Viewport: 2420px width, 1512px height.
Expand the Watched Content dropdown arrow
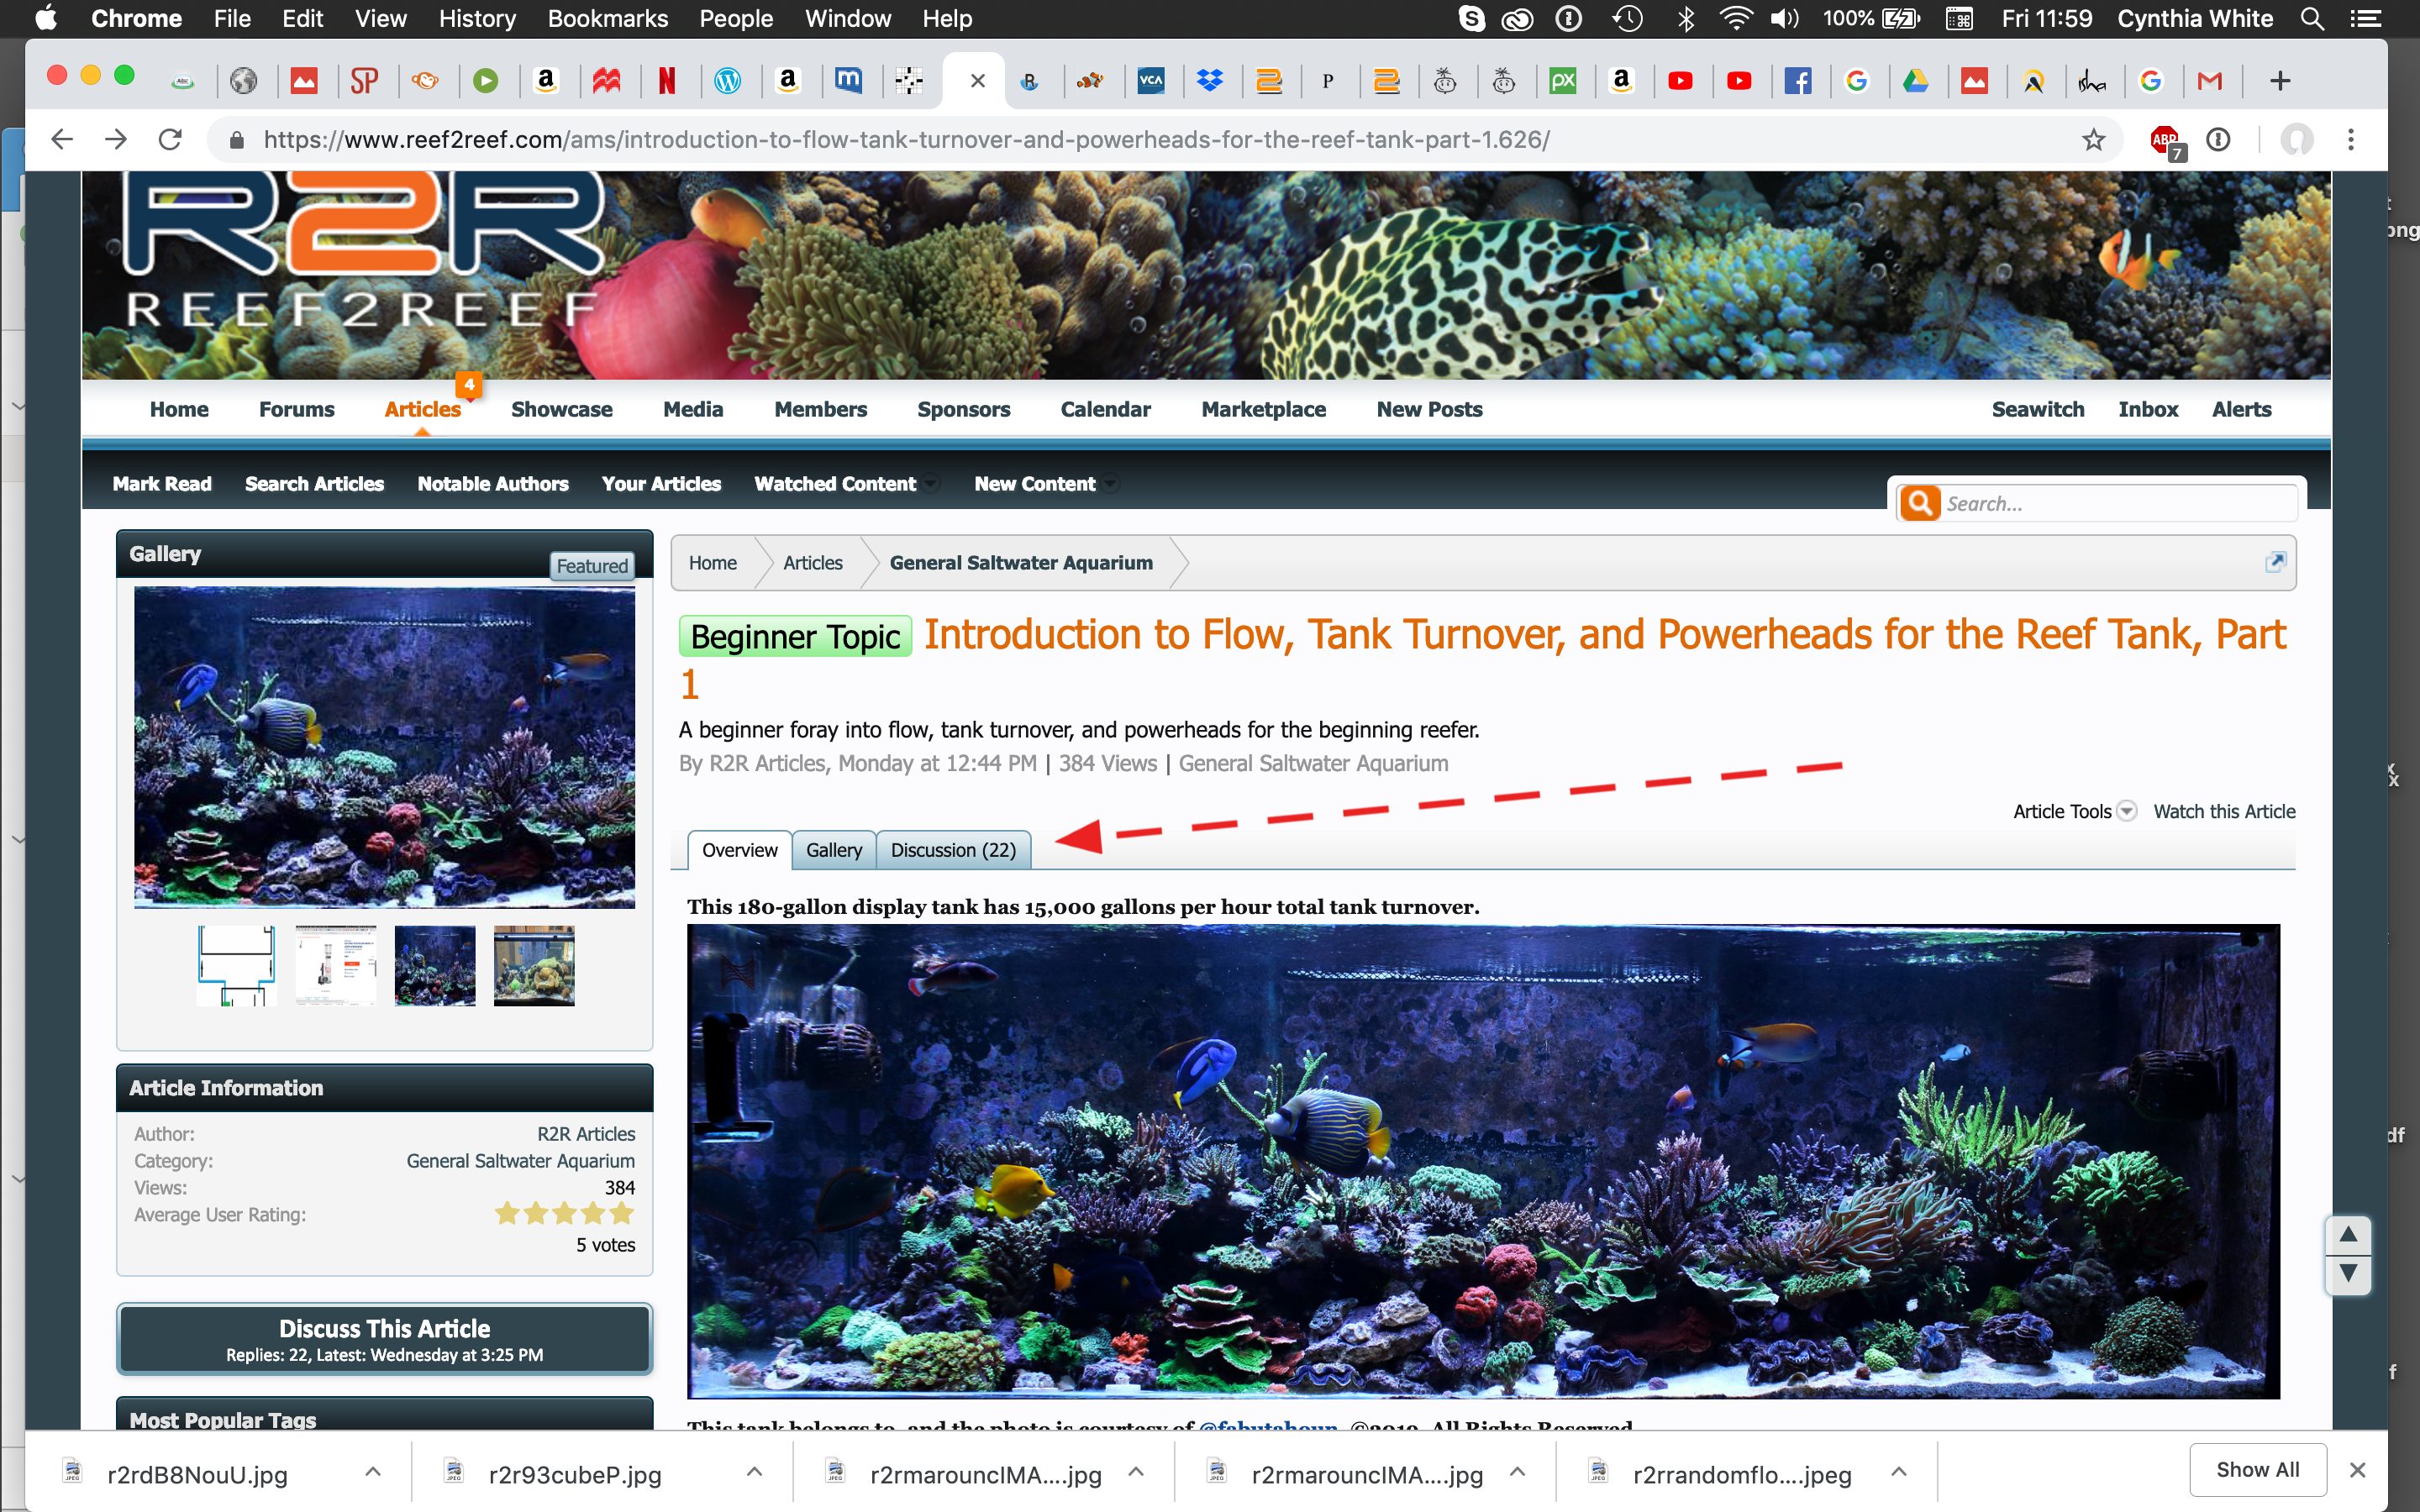(930, 484)
